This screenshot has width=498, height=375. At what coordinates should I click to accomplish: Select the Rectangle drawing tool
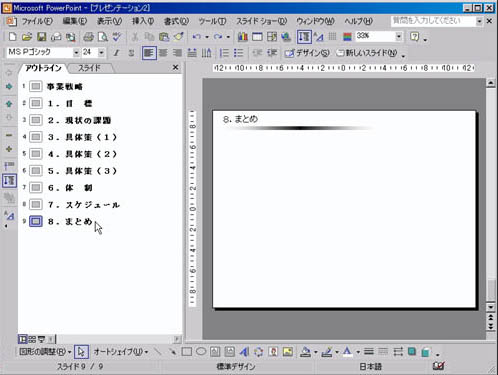point(187,352)
